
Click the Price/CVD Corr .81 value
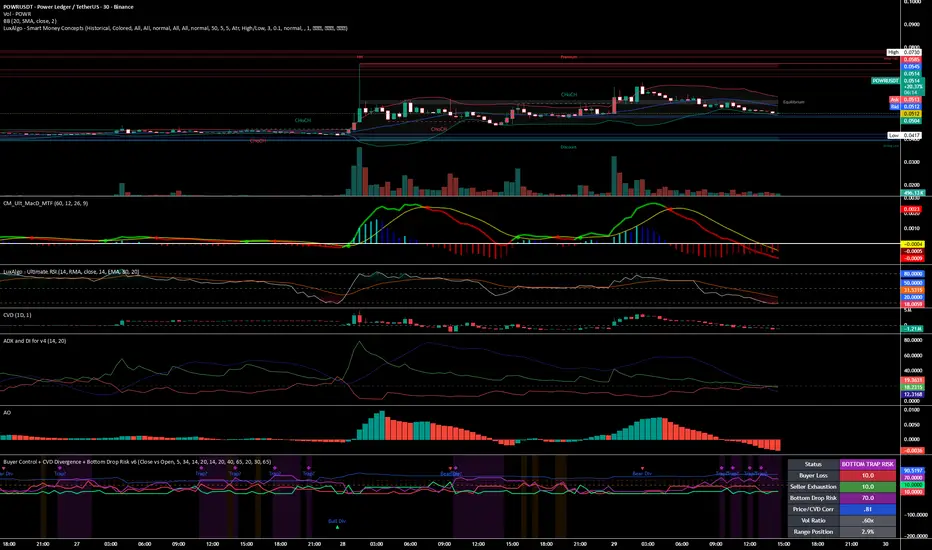pyautogui.click(x=867, y=510)
